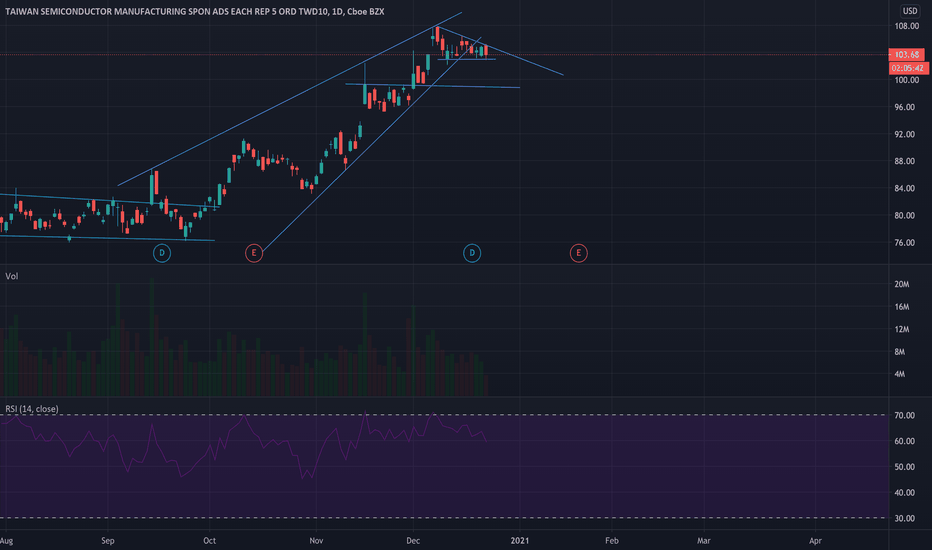This screenshot has height=550, width=932.
Task: Click the 108.00 price axis label
Action: click(x=907, y=26)
